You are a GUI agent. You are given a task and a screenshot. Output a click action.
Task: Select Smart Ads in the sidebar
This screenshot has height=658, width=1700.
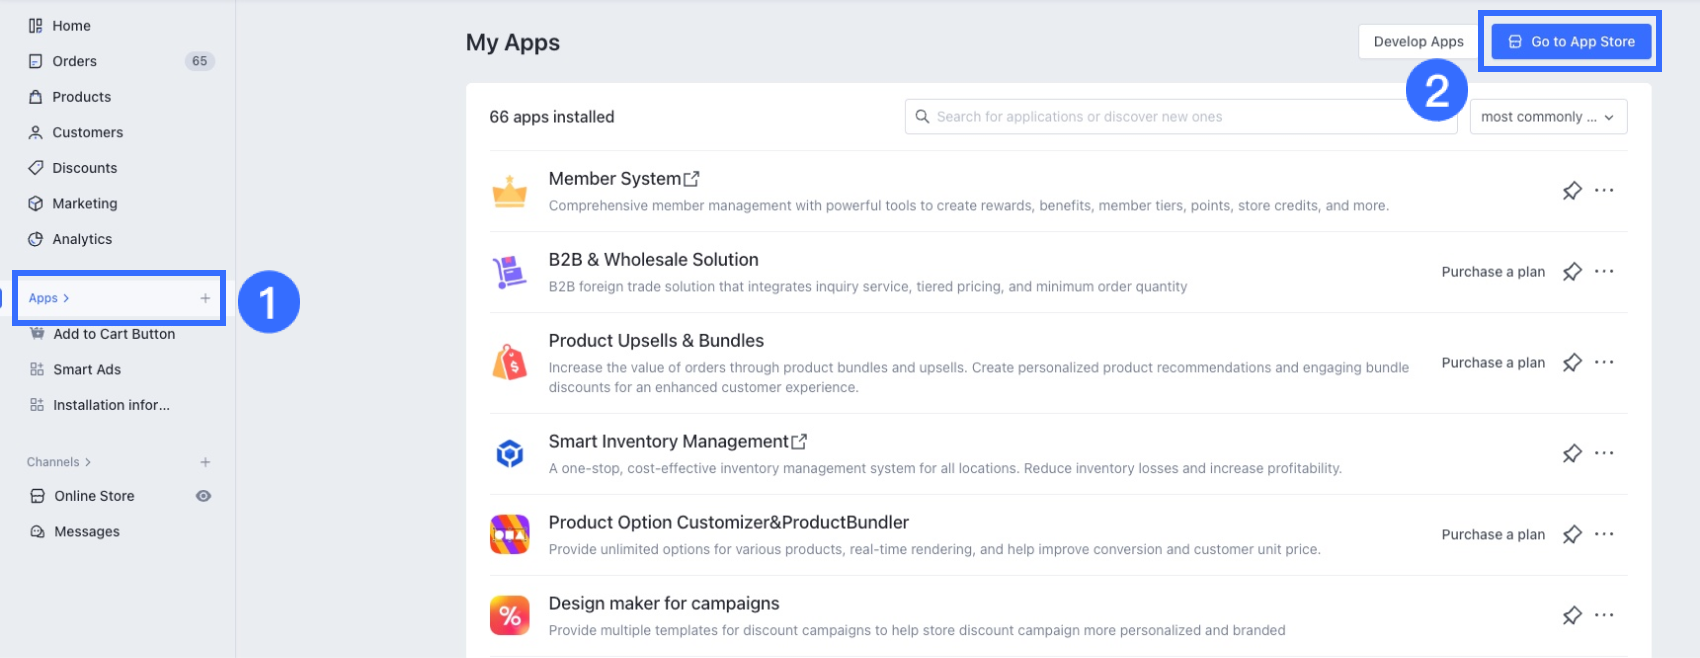(87, 369)
